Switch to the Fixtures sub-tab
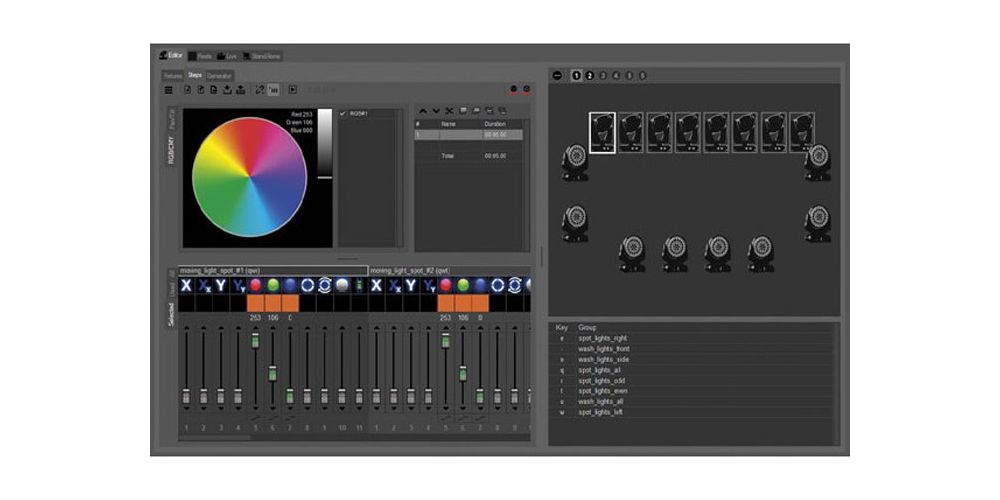This screenshot has height=500, width=1000. (173, 75)
